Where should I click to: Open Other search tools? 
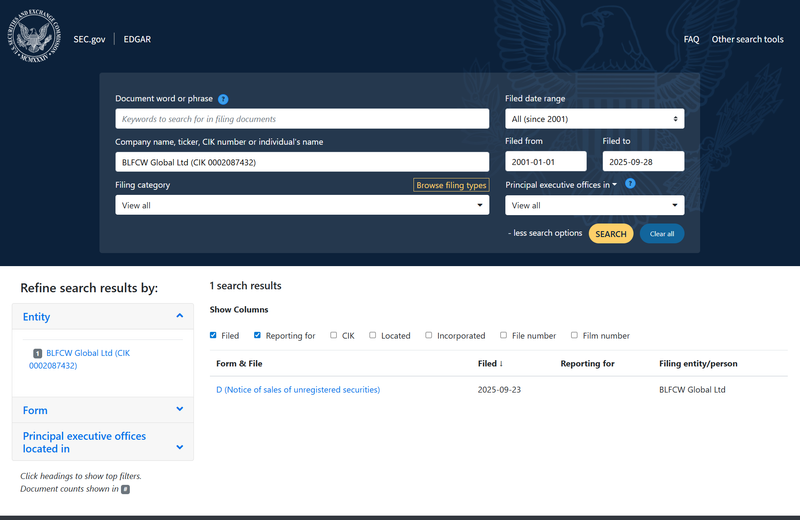coord(747,39)
